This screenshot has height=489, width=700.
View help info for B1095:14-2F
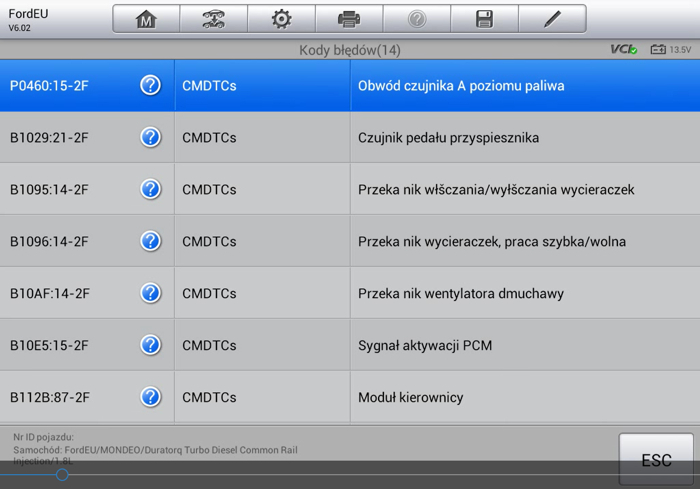tap(151, 189)
